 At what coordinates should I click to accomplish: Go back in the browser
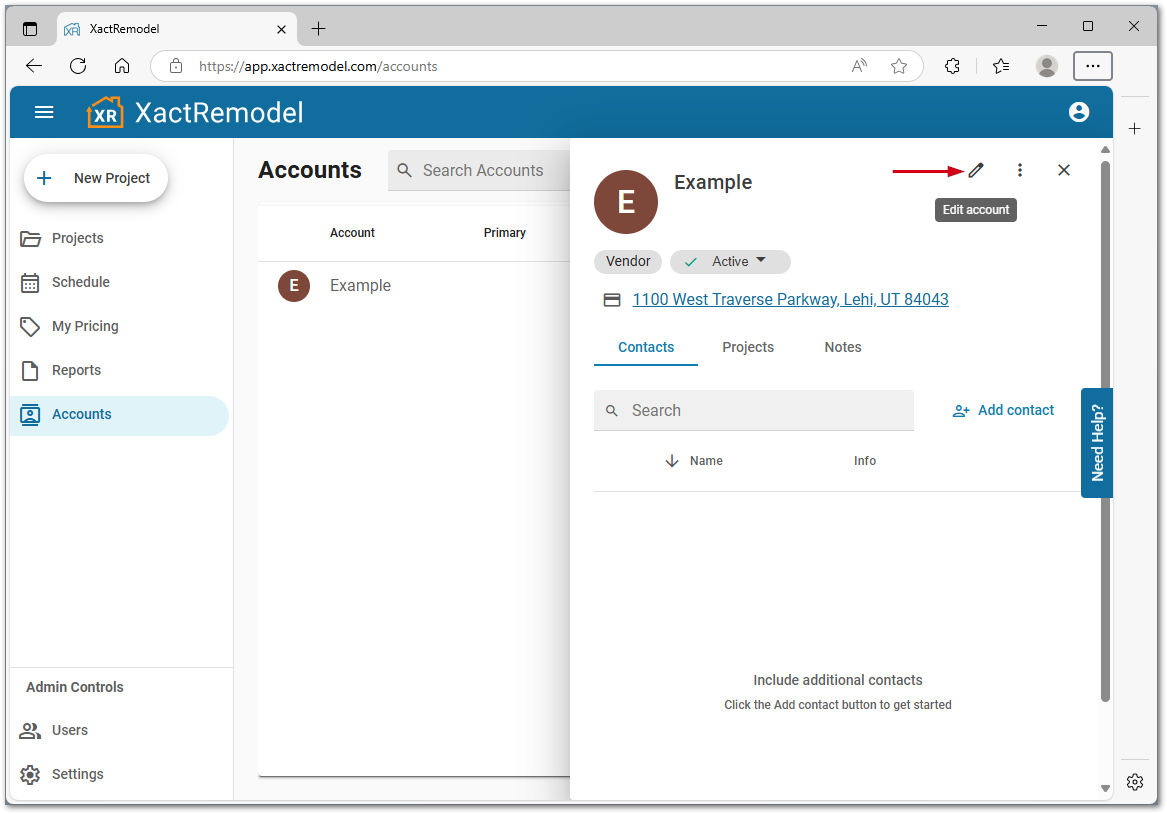[x=34, y=66]
